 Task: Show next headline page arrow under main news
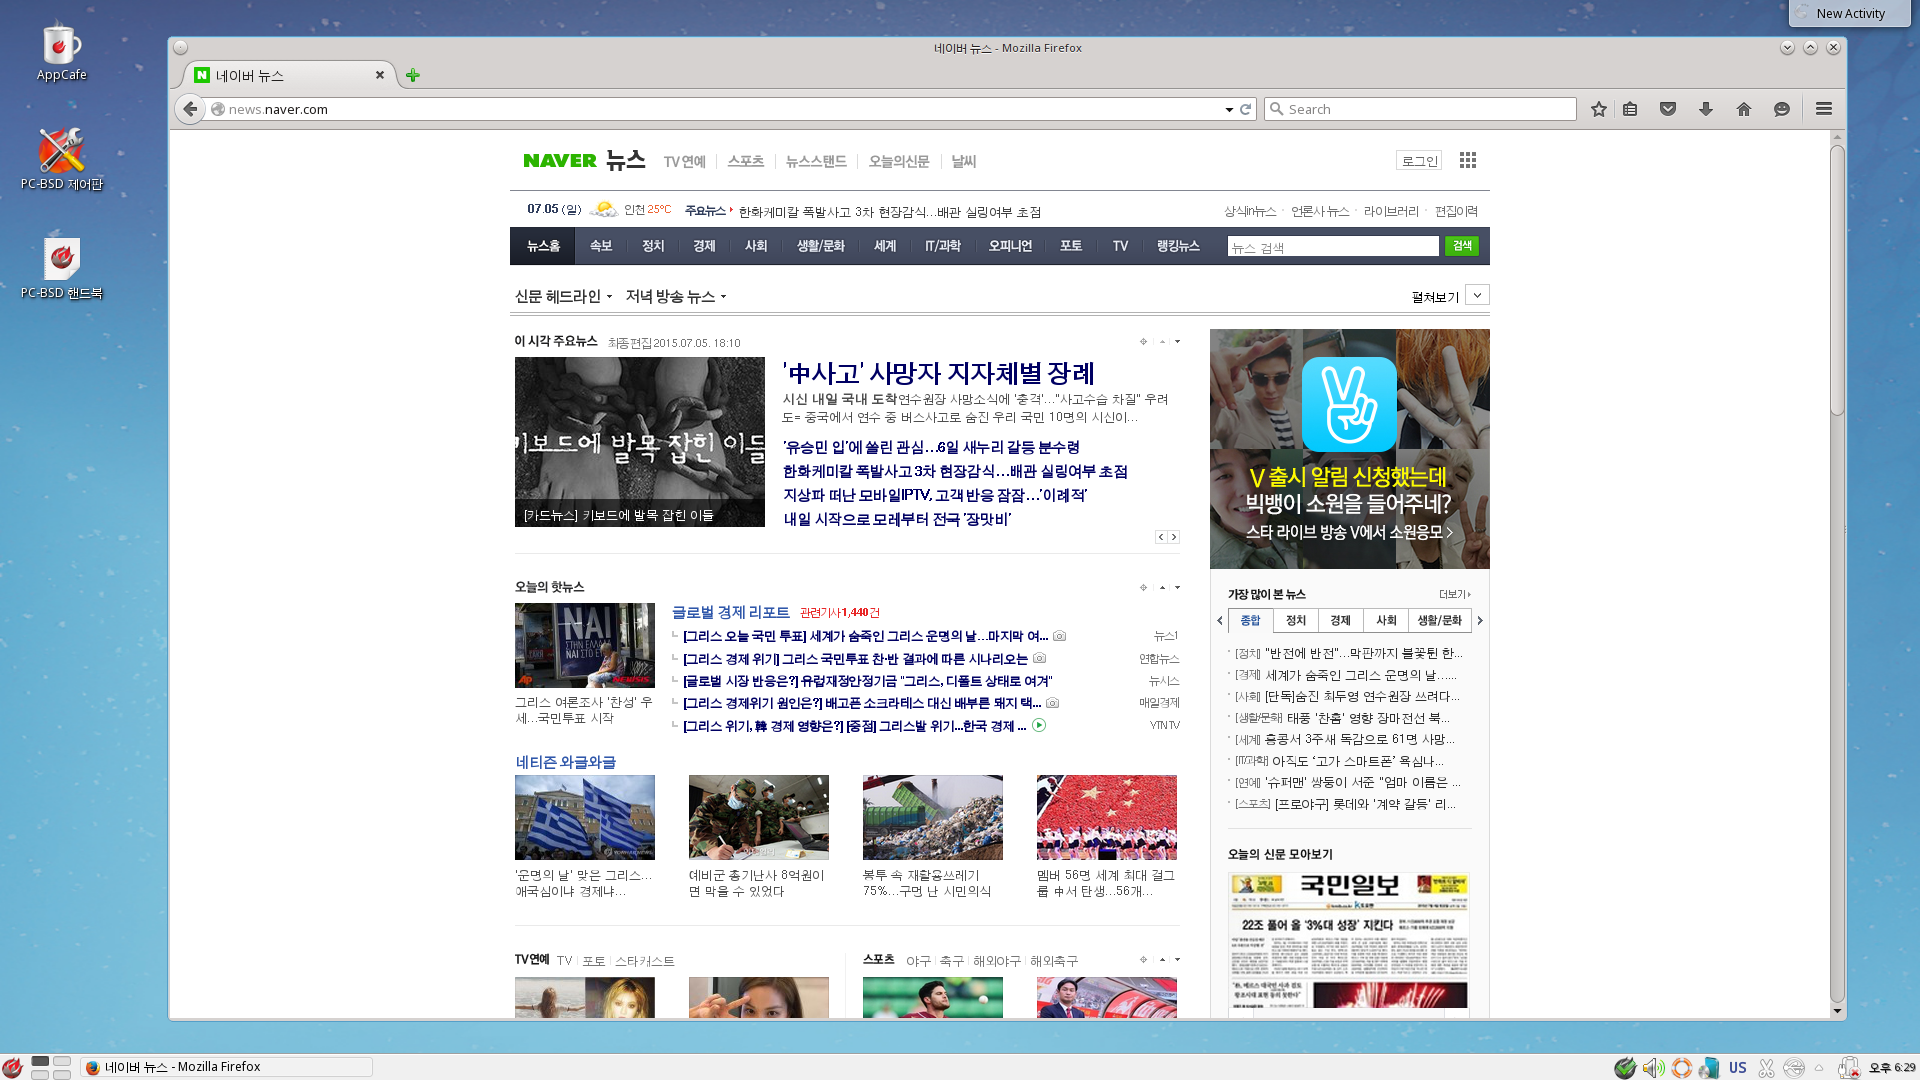coord(1174,537)
